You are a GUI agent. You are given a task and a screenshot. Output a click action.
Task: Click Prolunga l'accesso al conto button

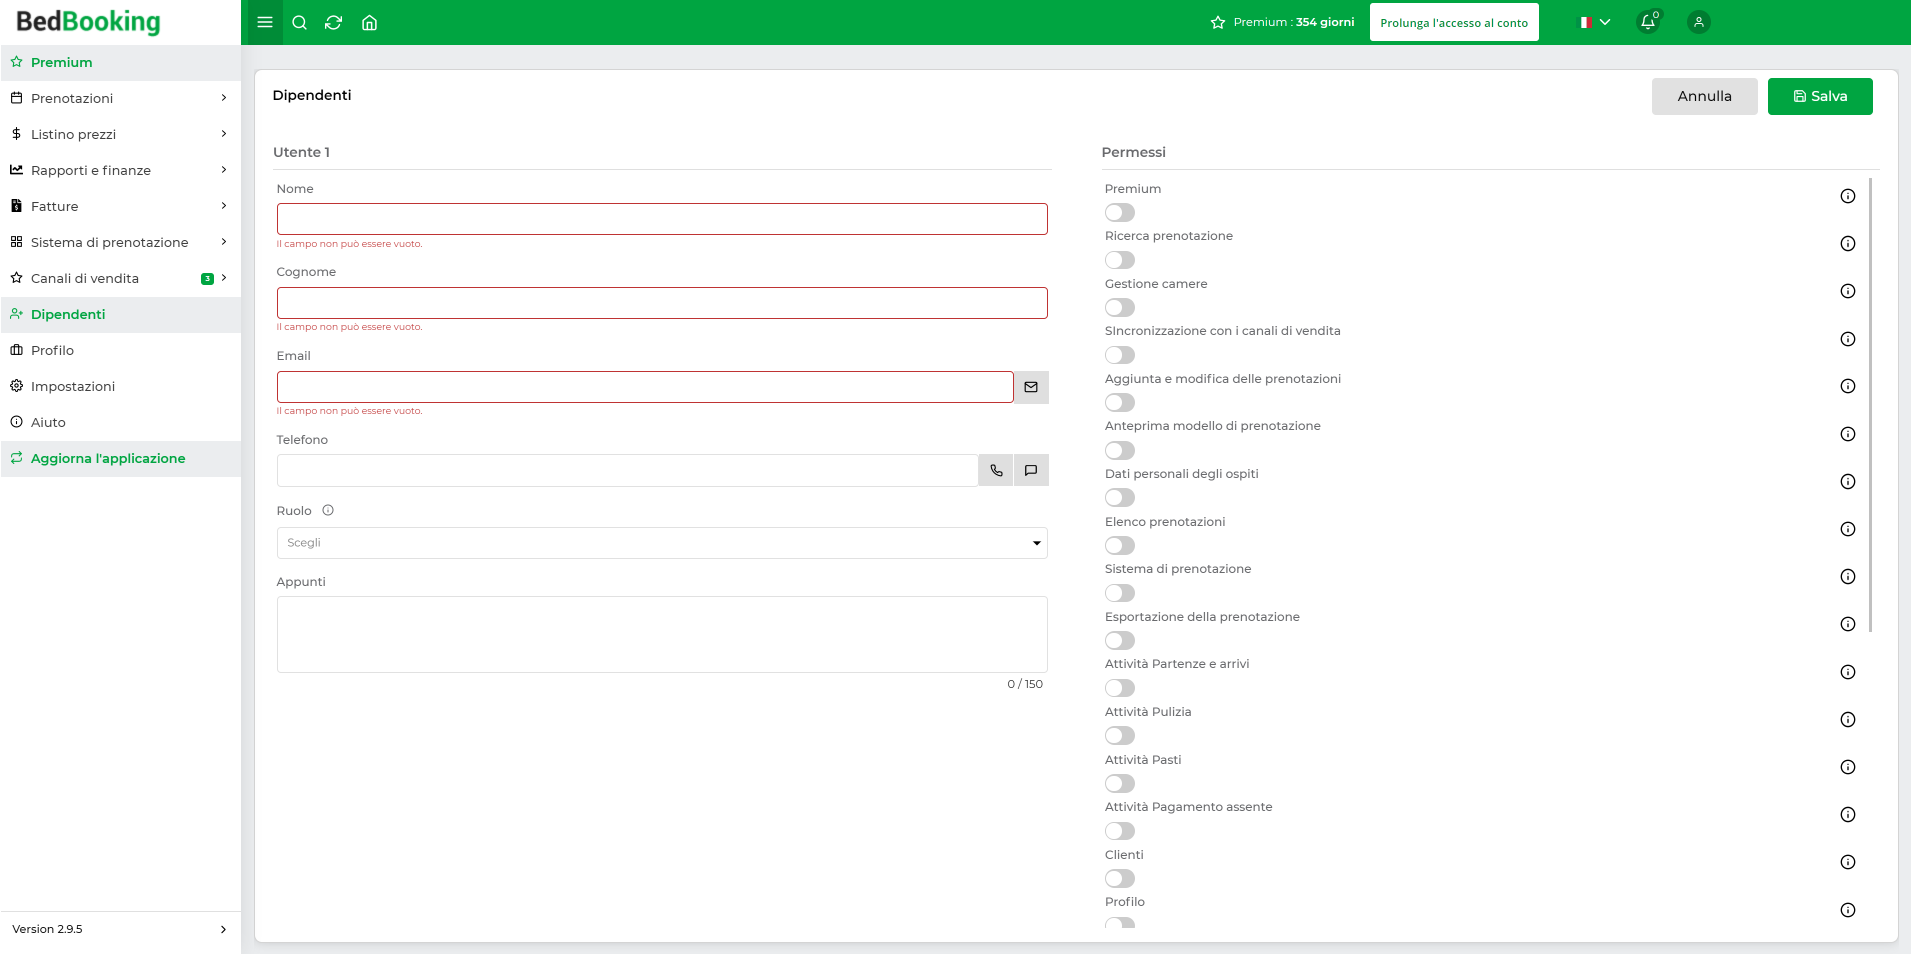pos(1454,22)
